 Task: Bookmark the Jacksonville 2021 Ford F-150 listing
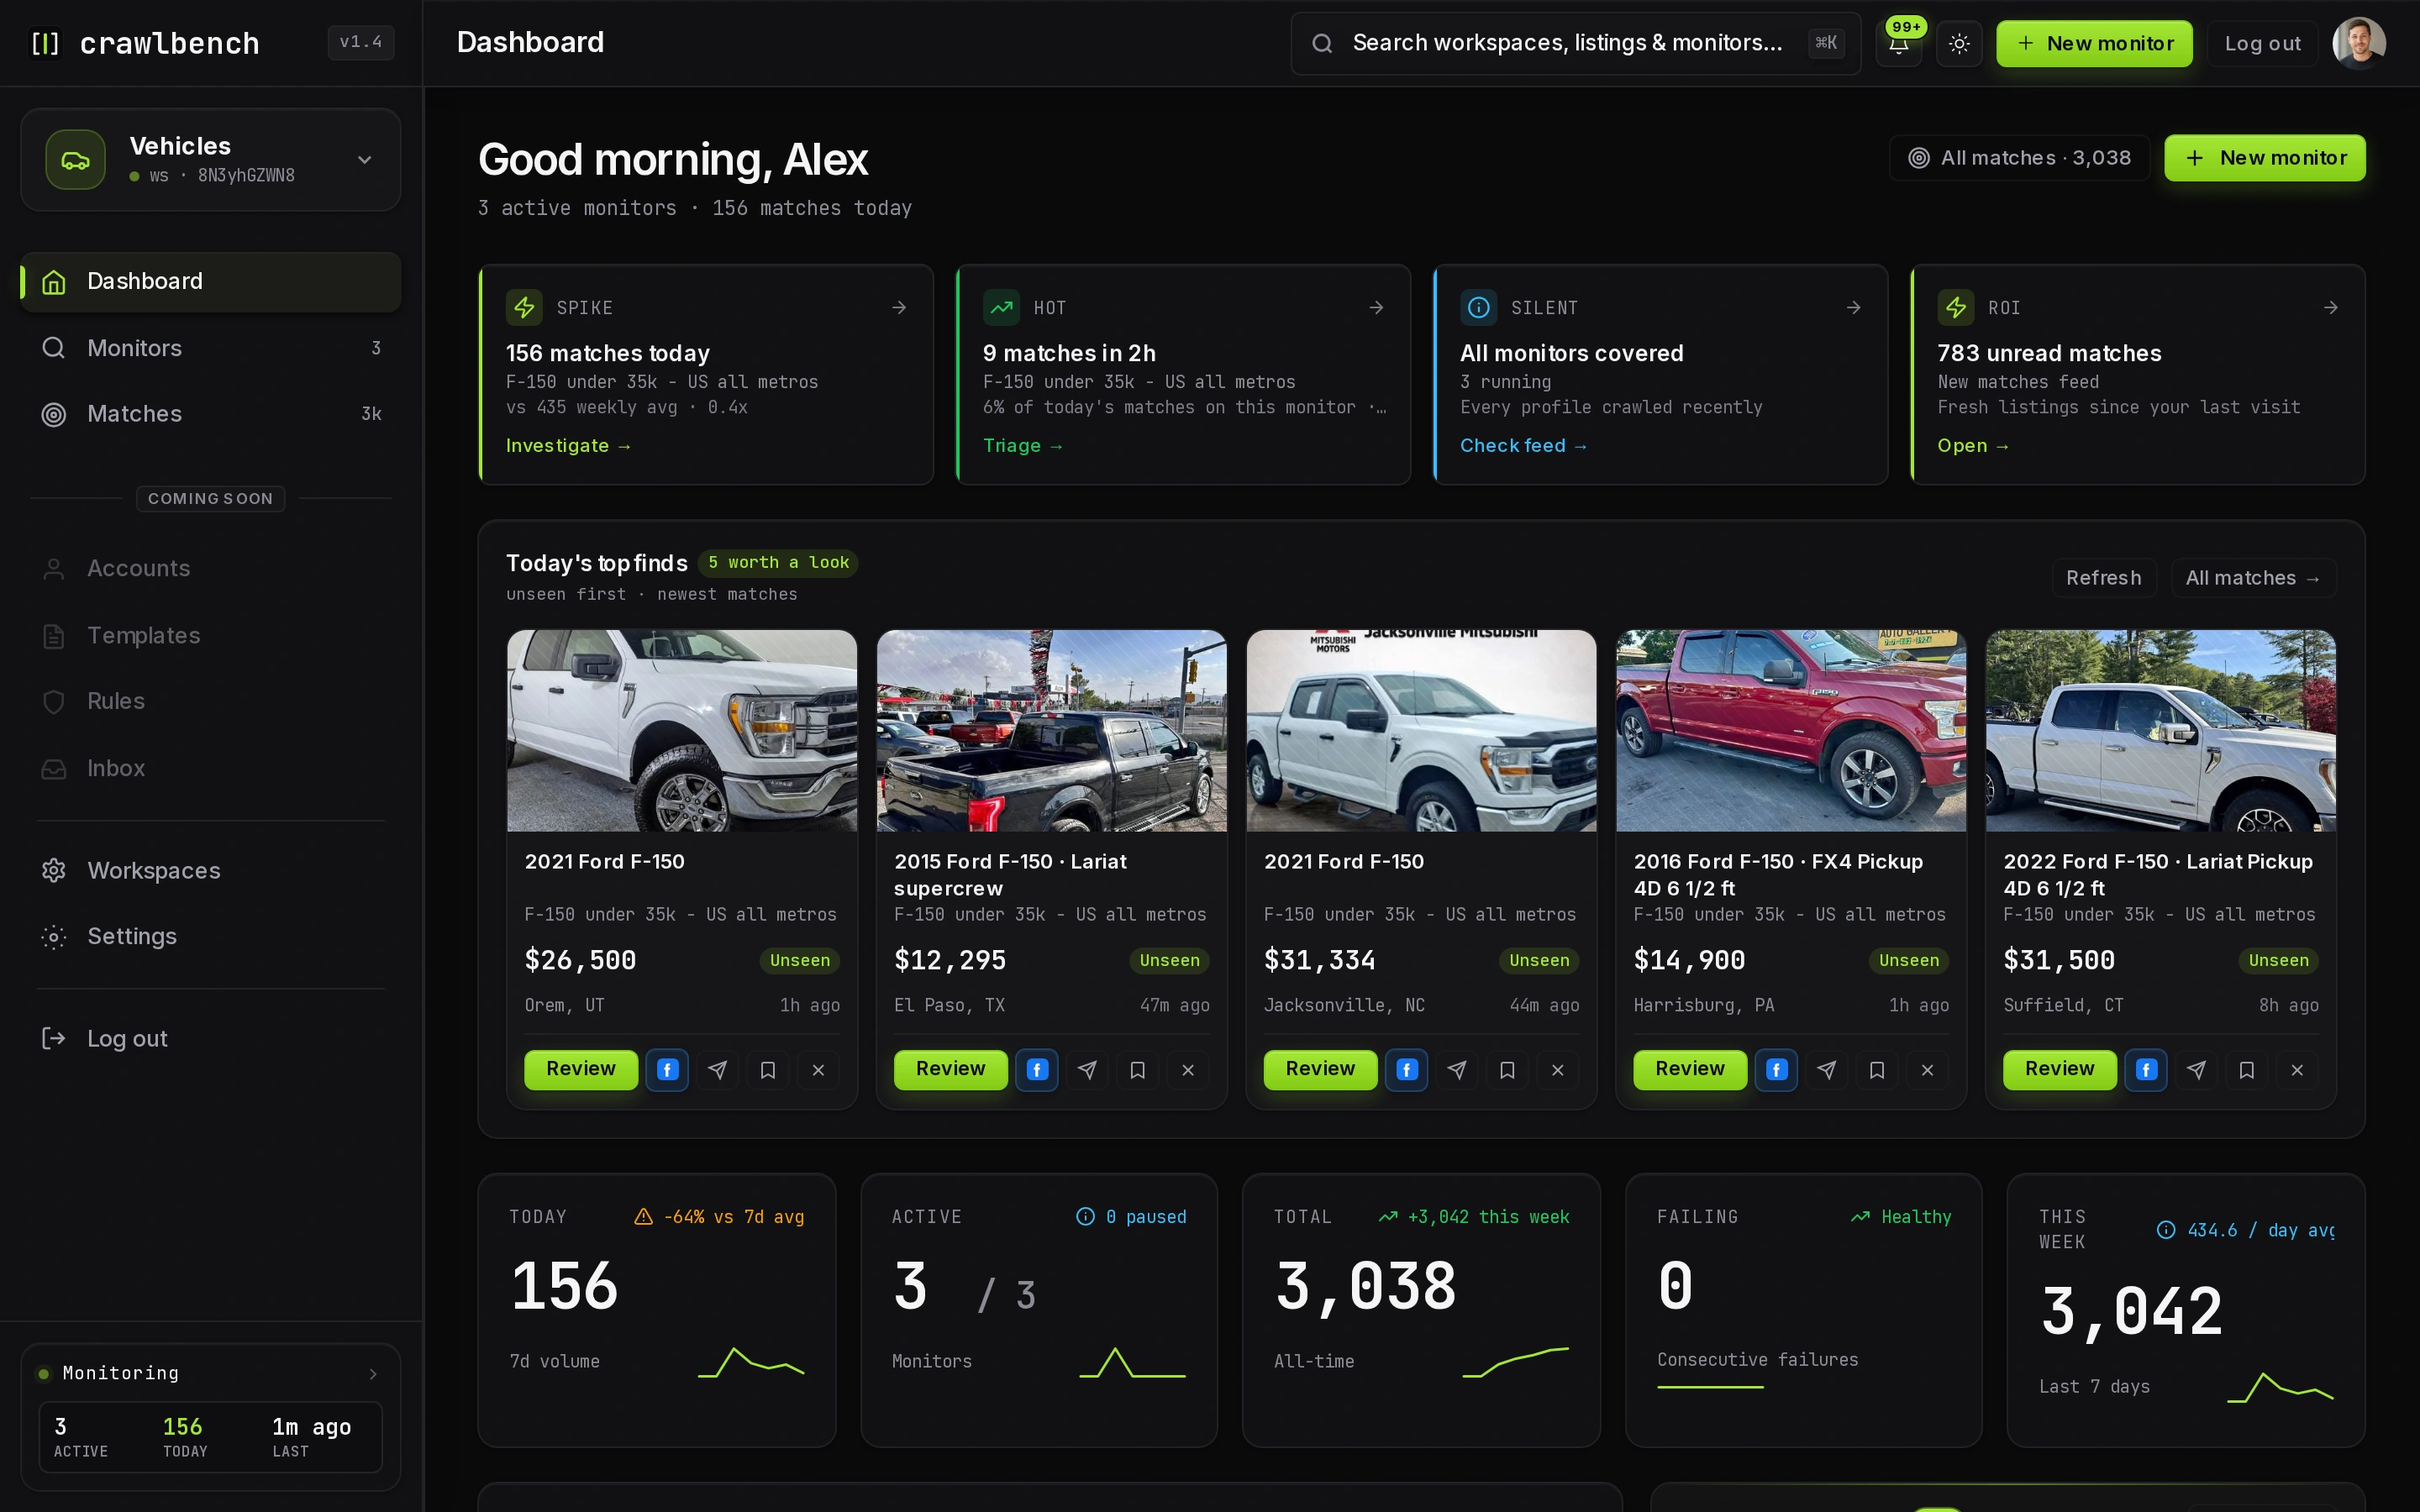pos(1507,1070)
